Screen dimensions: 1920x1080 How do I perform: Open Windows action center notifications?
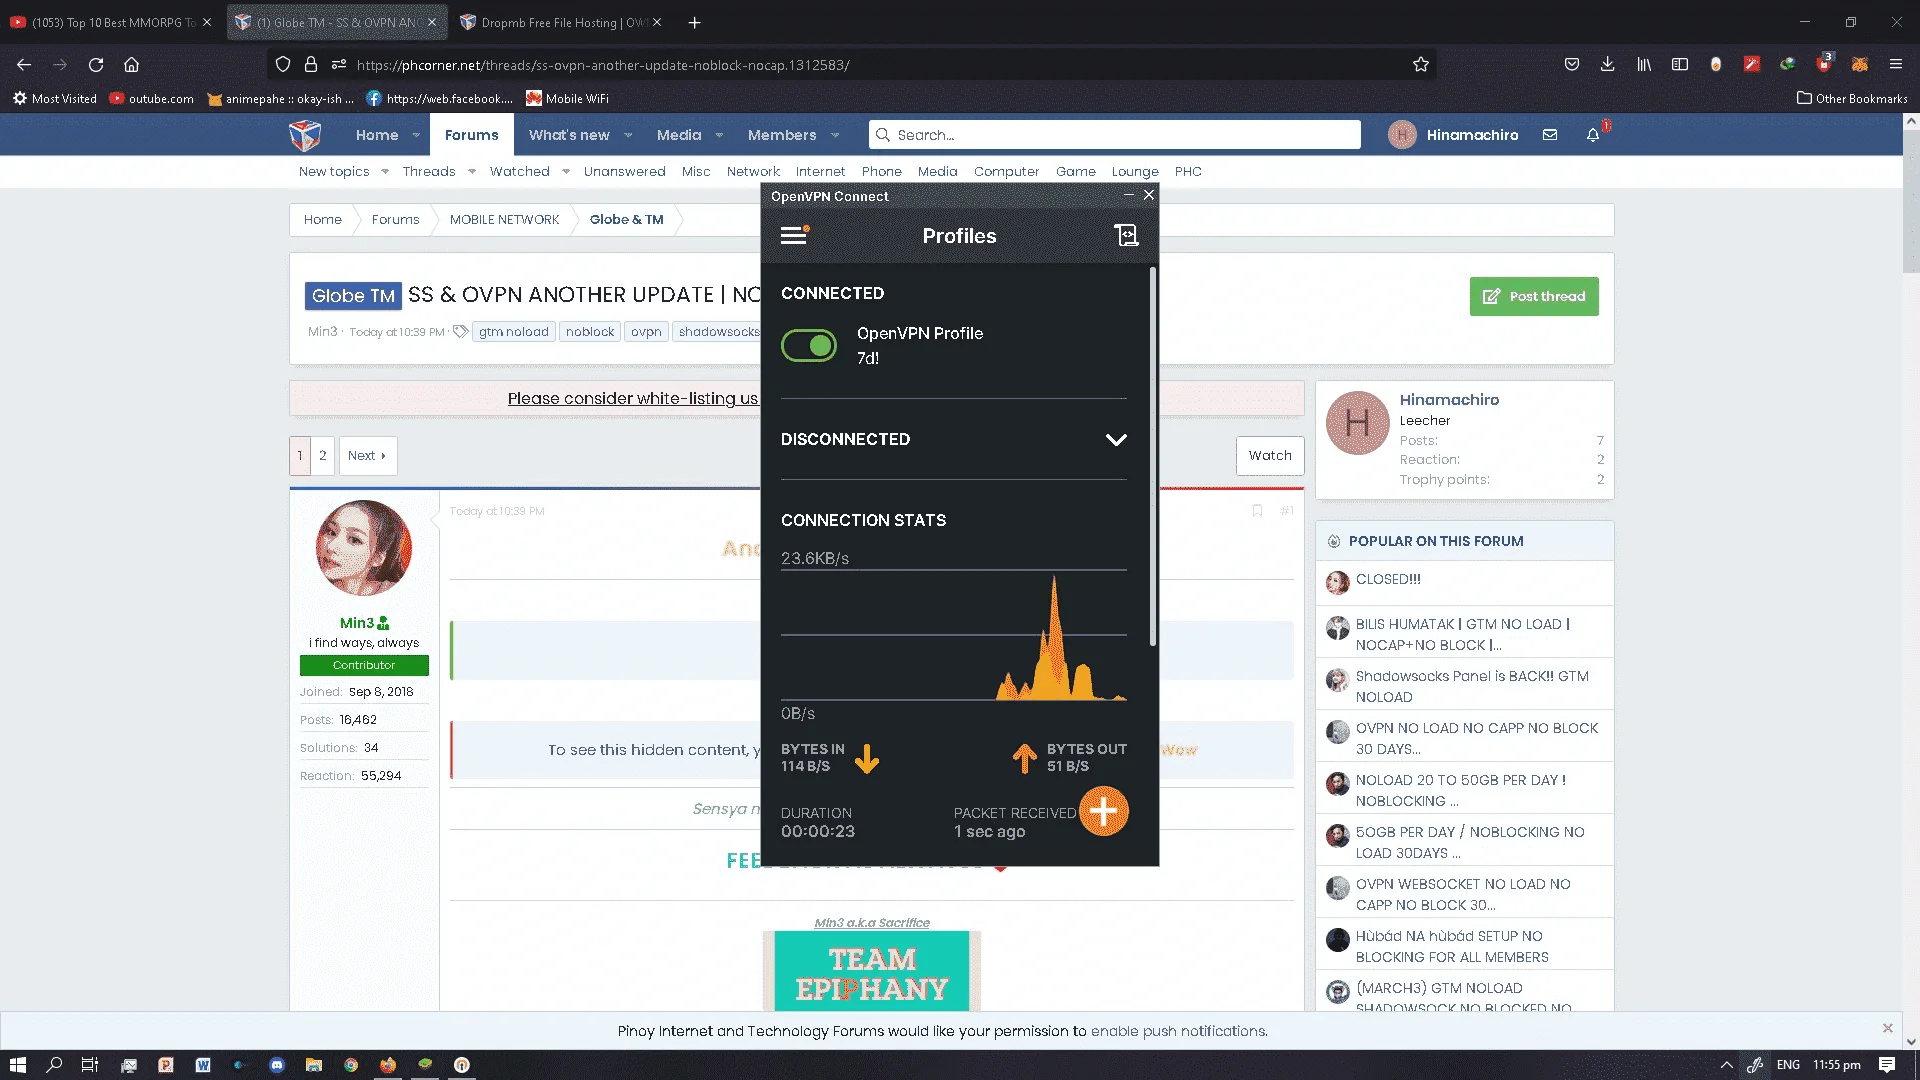pyautogui.click(x=1886, y=1064)
